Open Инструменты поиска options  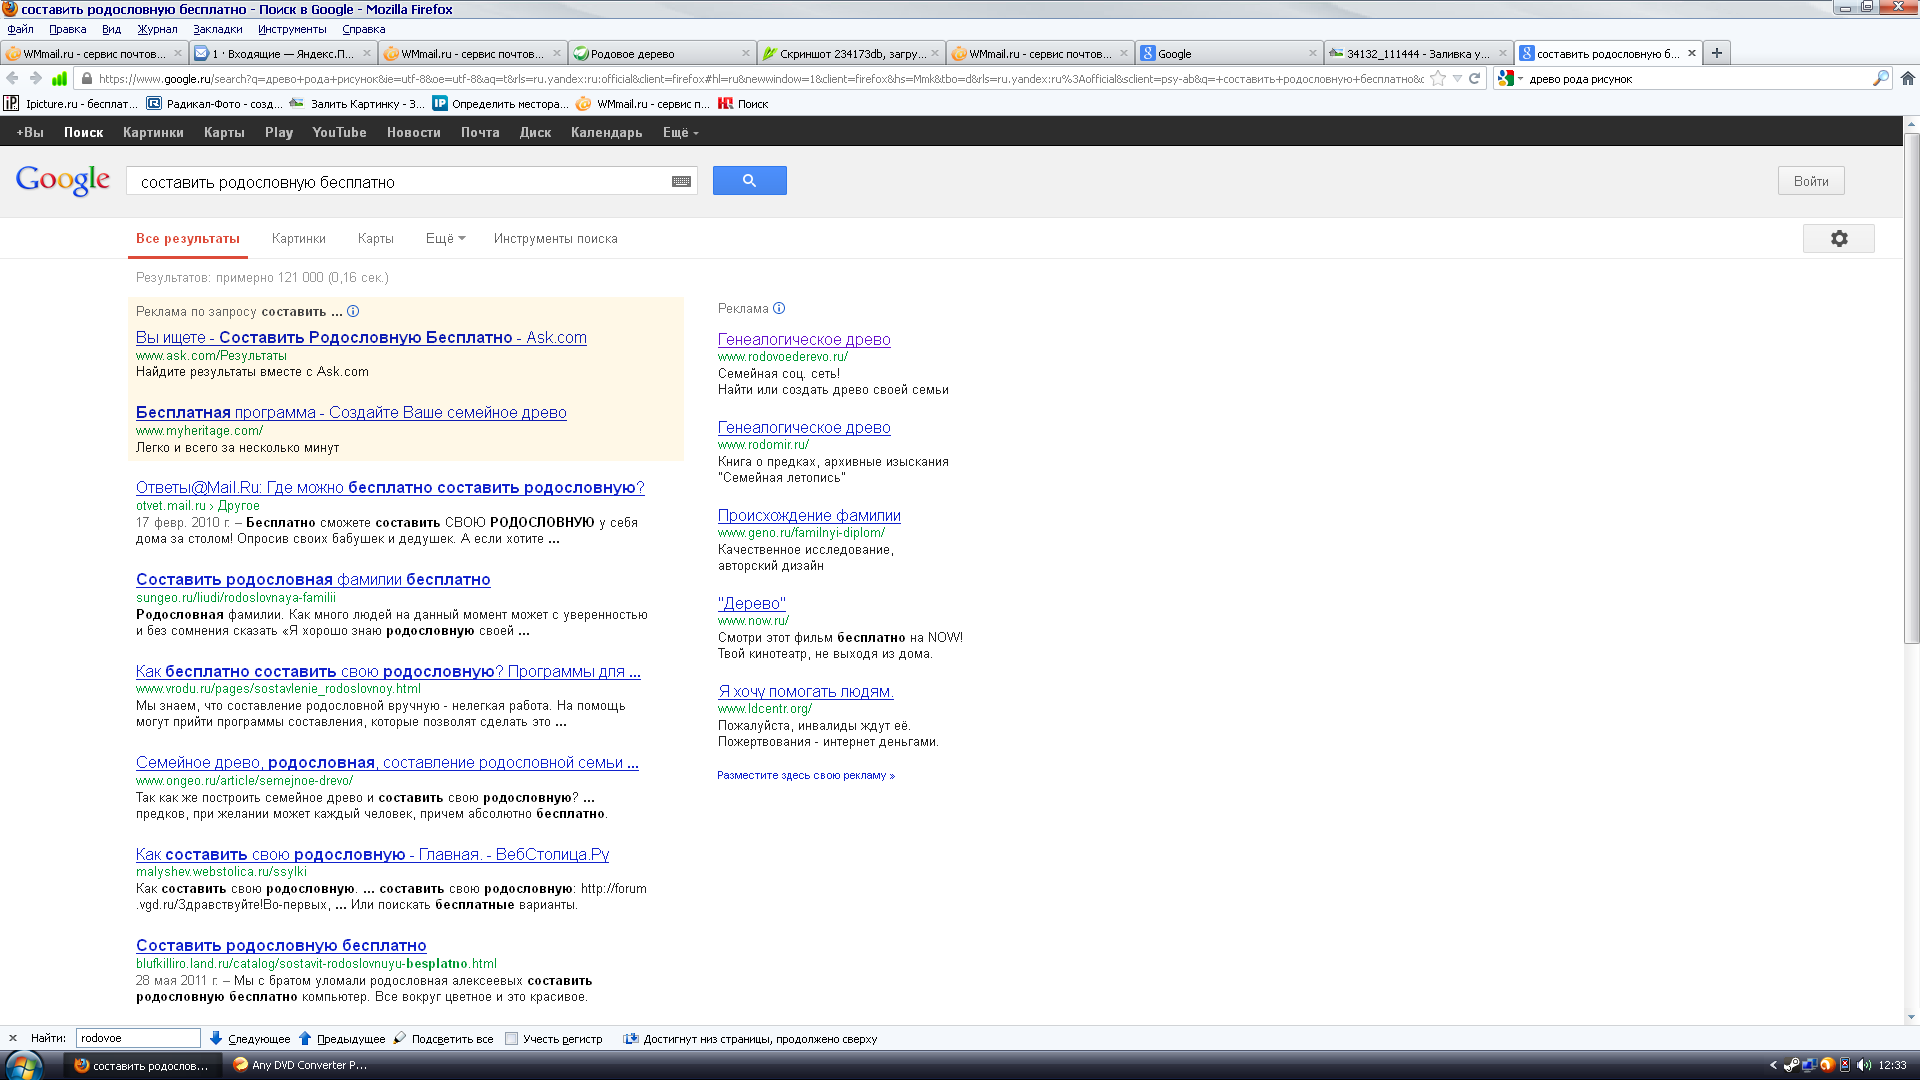click(x=555, y=238)
